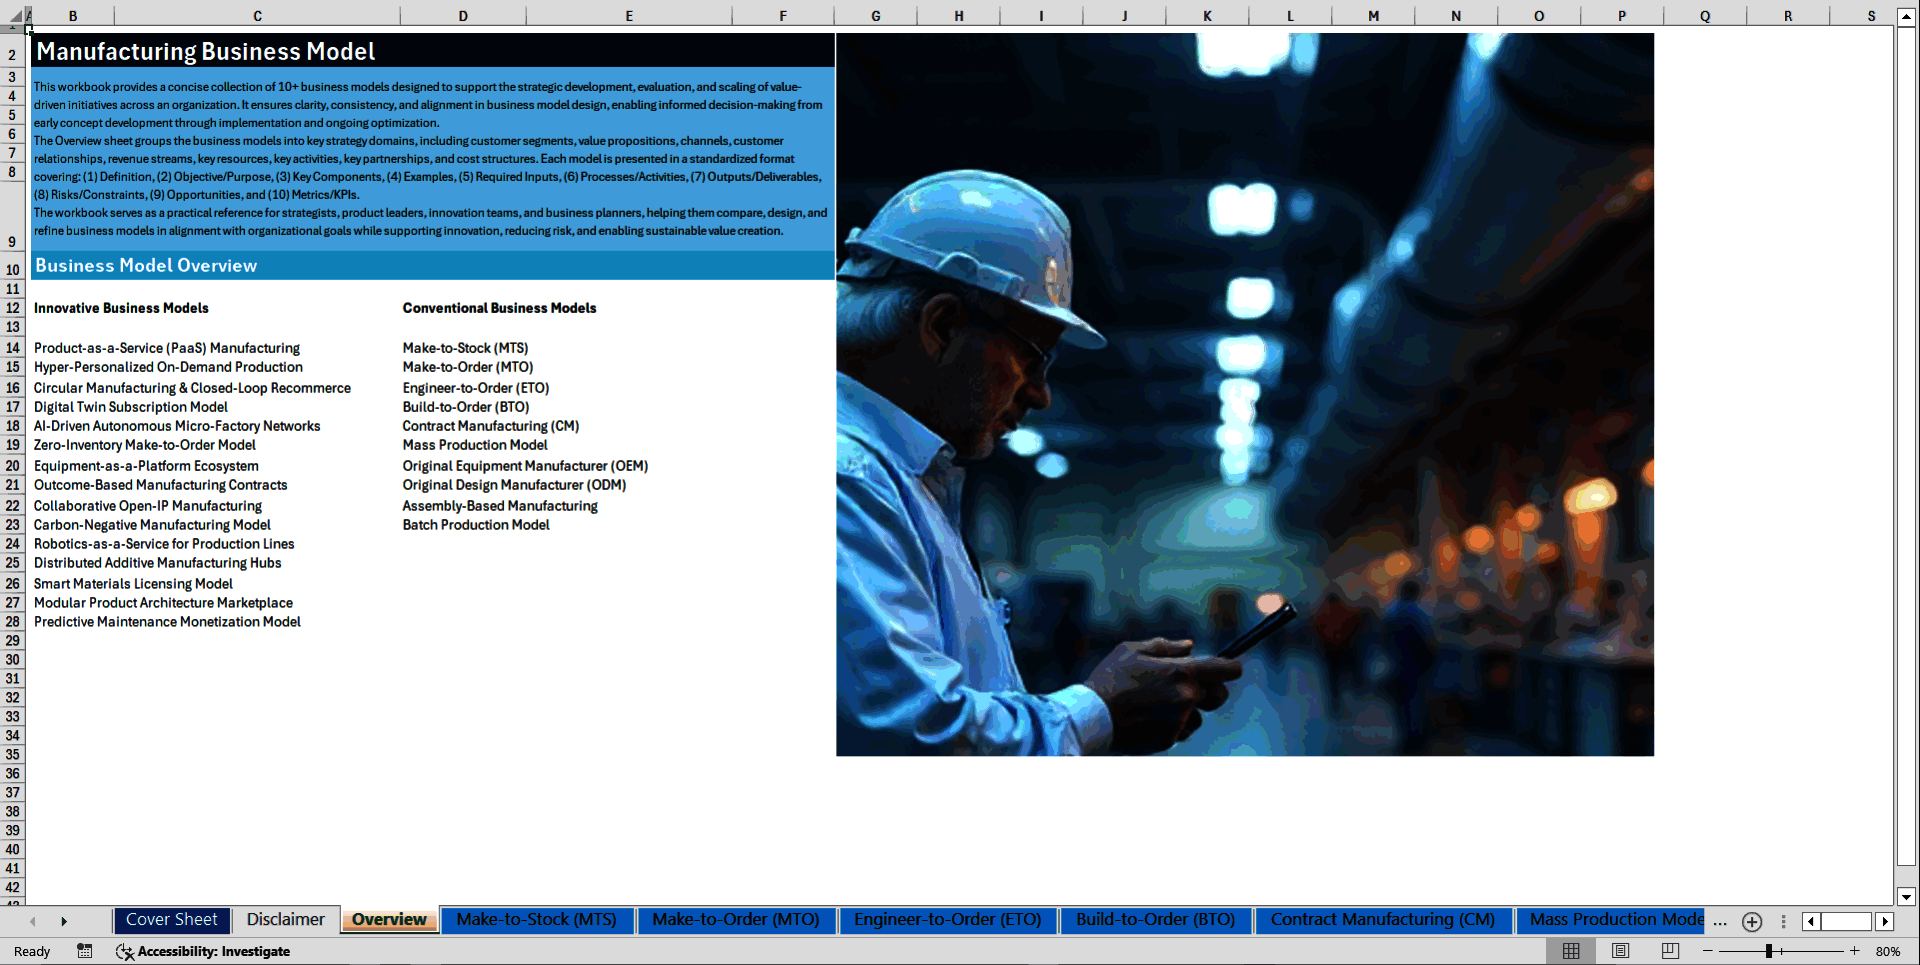The image size is (1920, 965).
Task: Open Accessibility: Investigate checker
Action: (x=204, y=951)
